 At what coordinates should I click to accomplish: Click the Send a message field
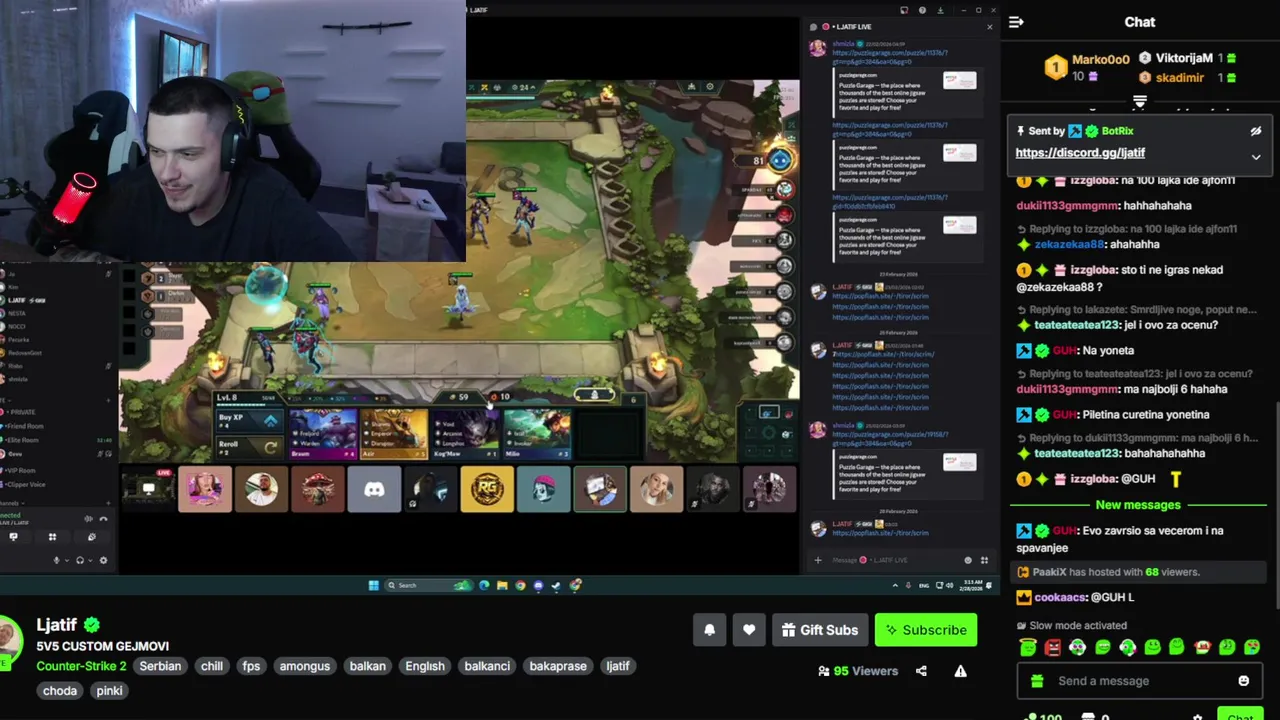click(x=1138, y=681)
